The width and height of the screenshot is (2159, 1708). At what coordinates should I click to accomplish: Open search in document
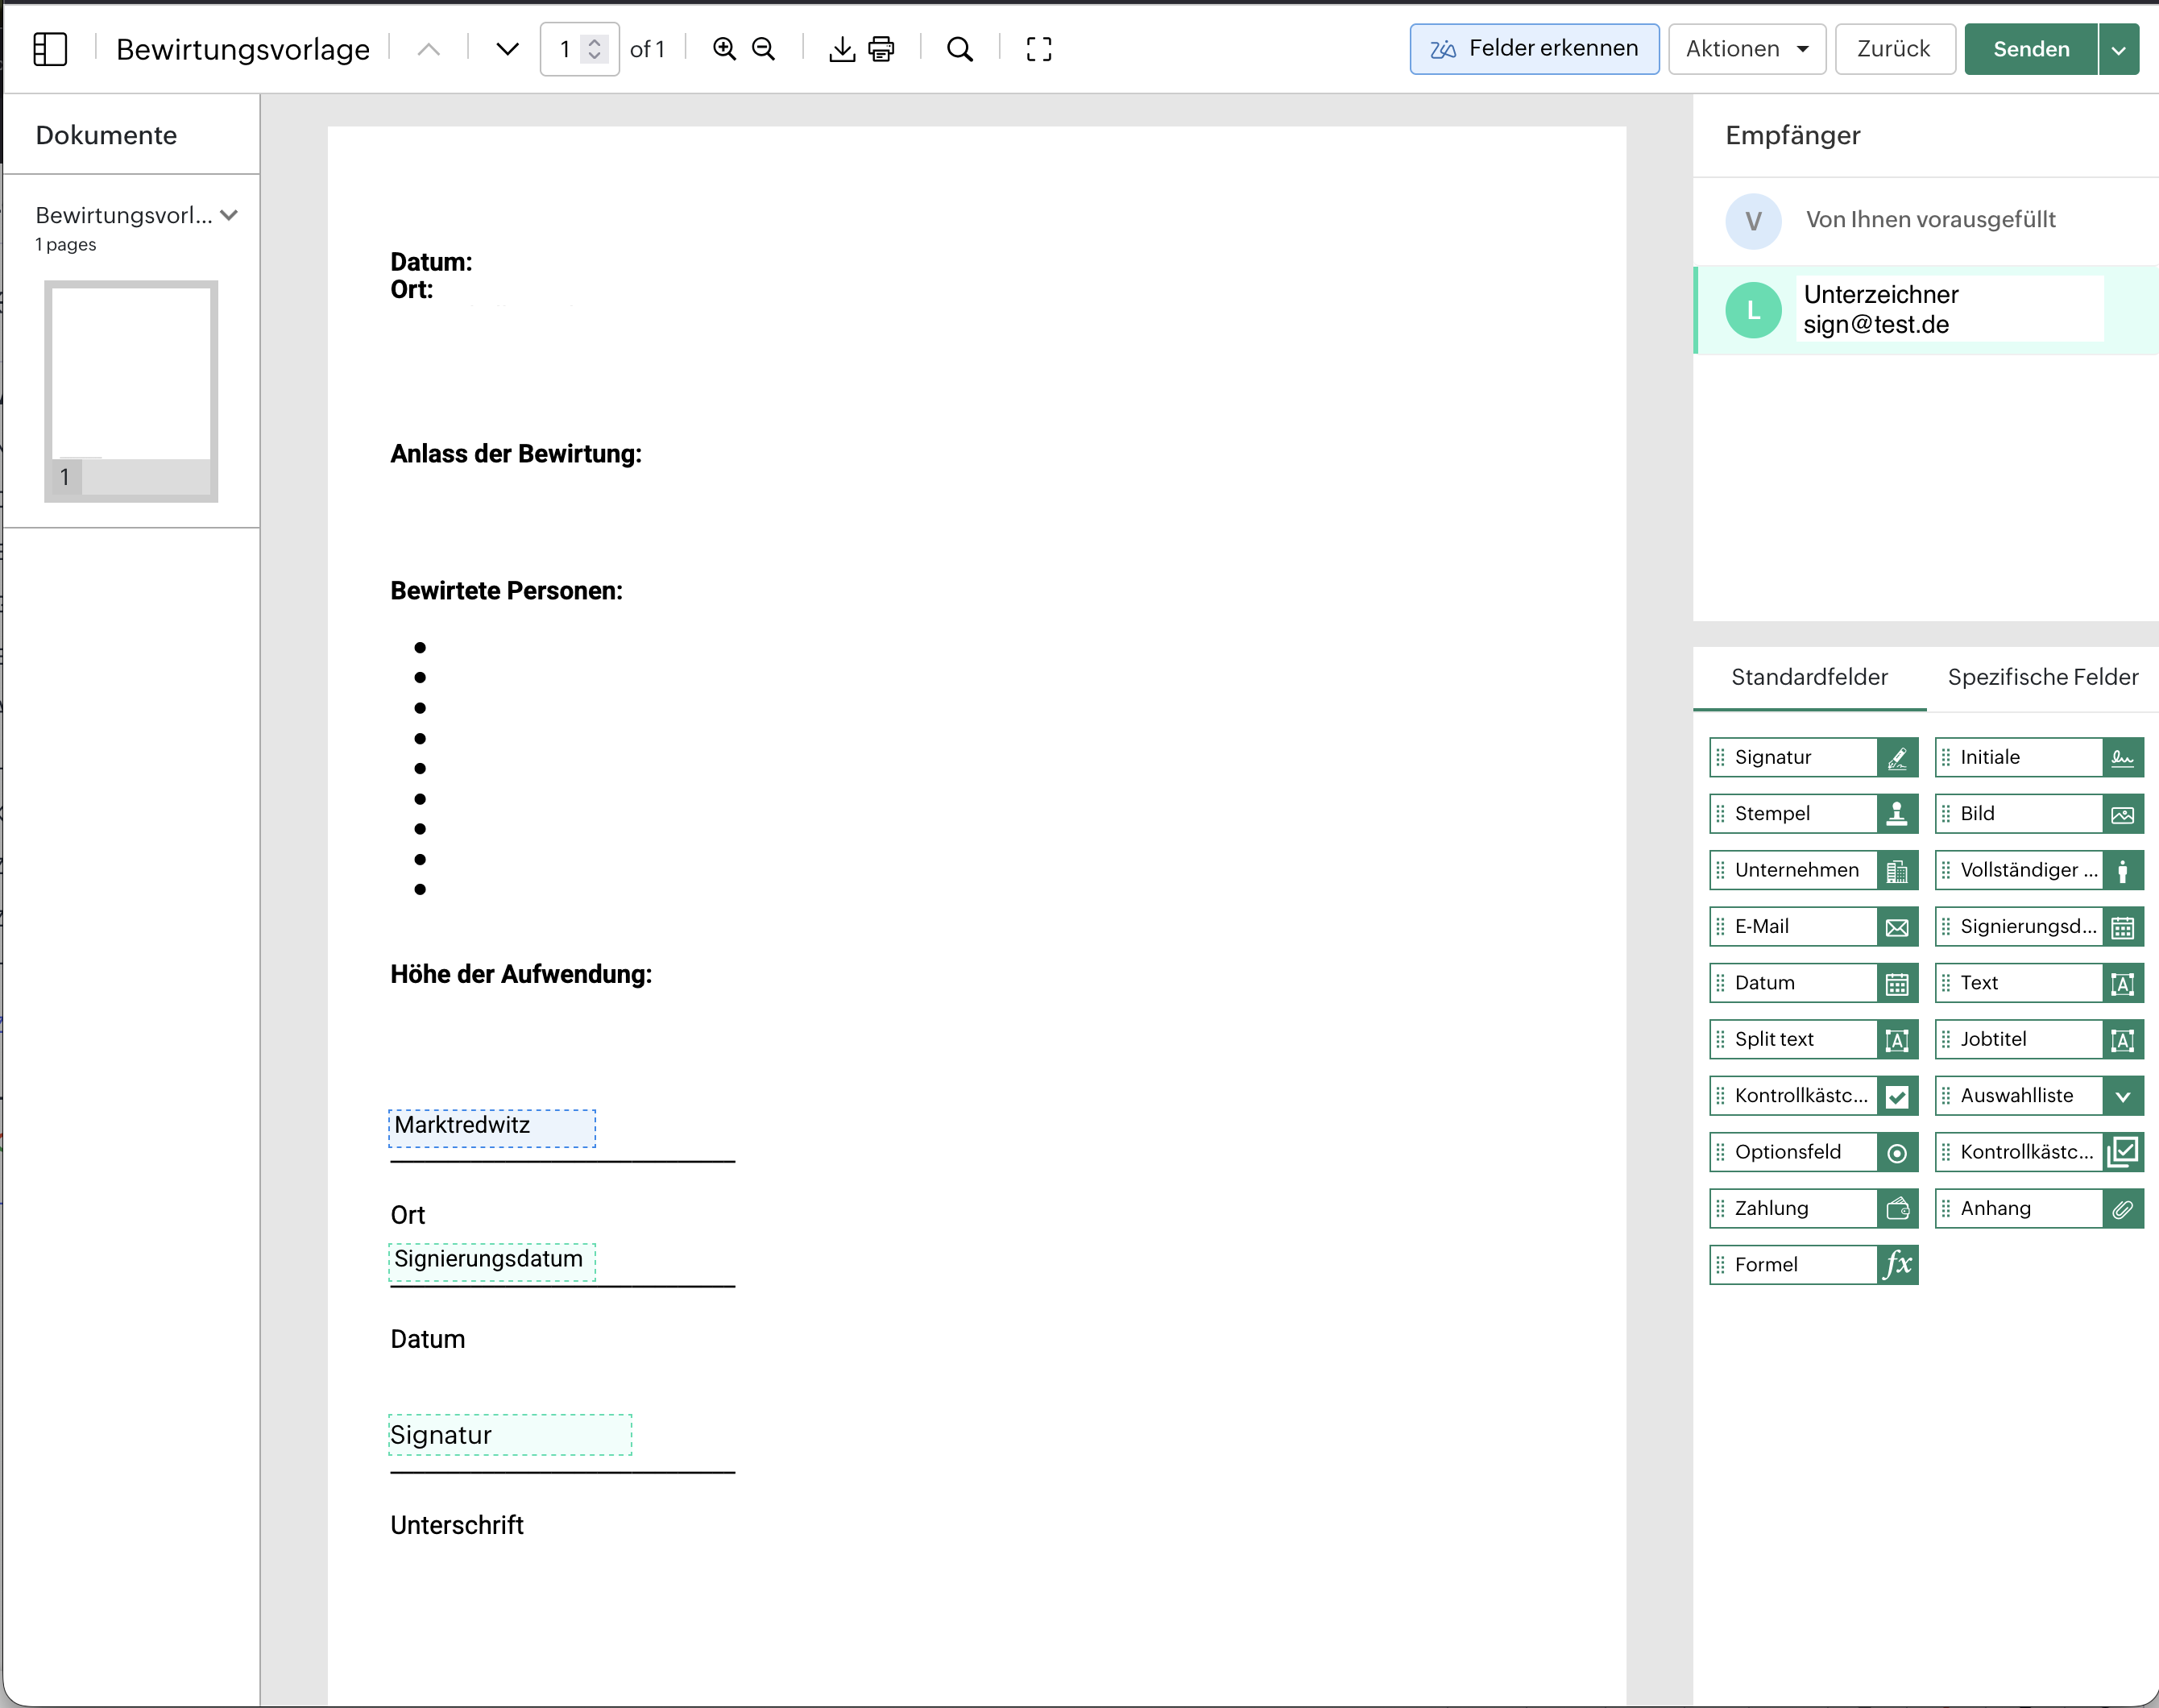(x=960, y=49)
